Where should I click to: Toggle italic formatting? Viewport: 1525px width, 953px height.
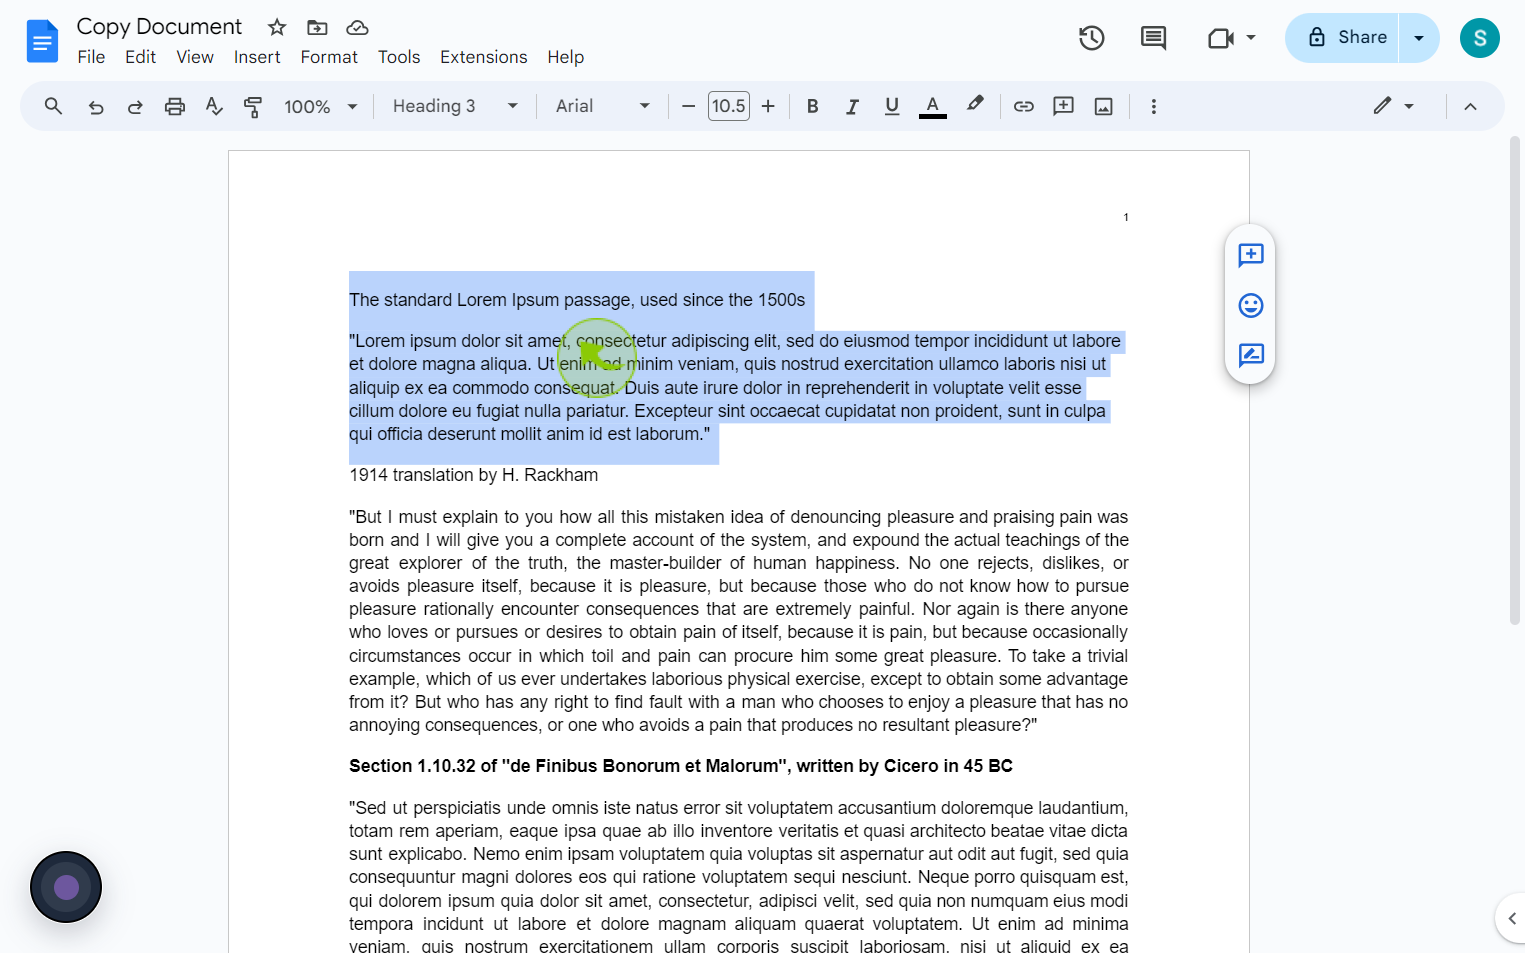(x=852, y=106)
